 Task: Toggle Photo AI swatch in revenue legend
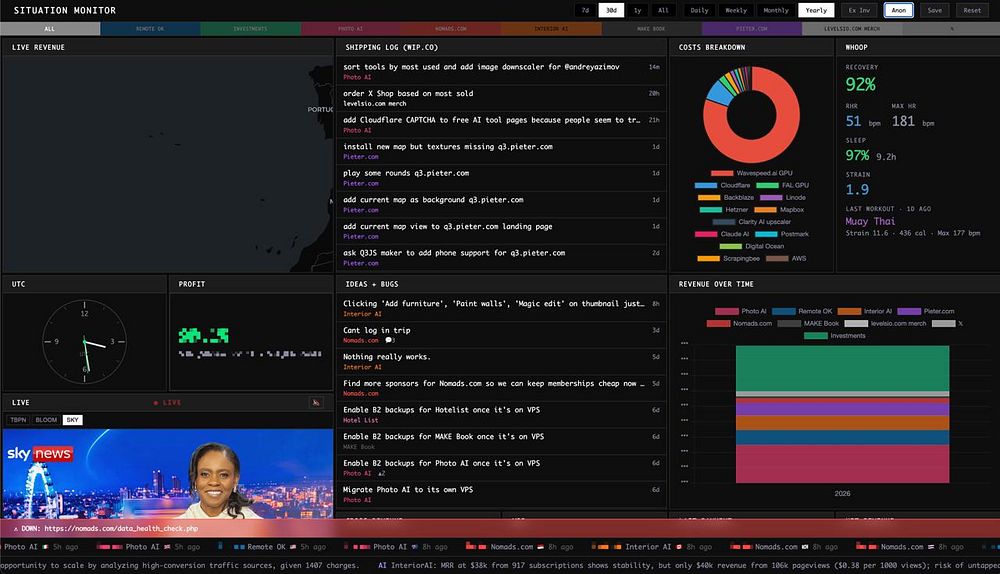pyautogui.click(x=726, y=311)
